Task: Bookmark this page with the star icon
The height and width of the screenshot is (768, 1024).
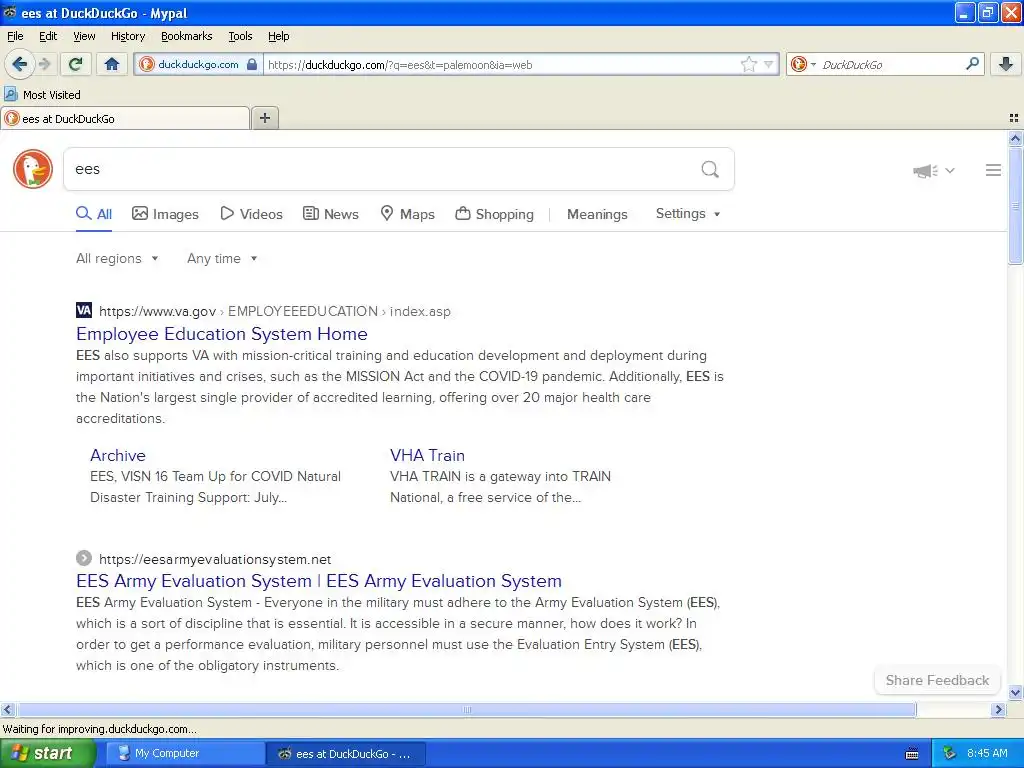Action: pyautogui.click(x=748, y=64)
